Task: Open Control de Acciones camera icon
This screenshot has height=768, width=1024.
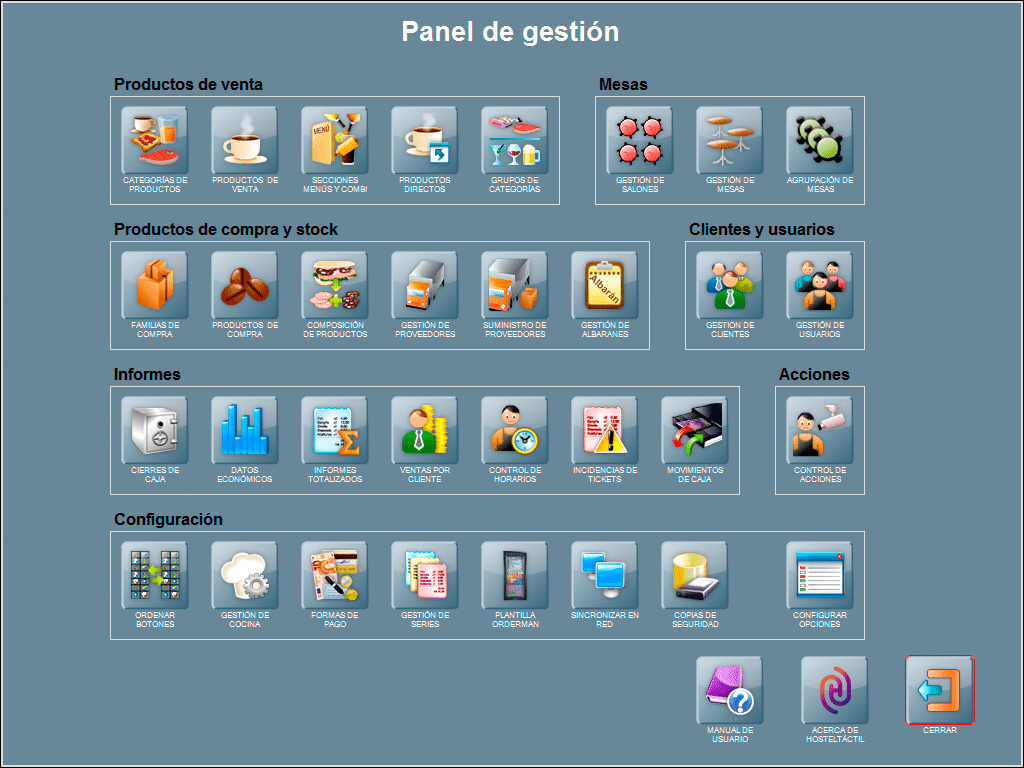Action: tap(819, 430)
